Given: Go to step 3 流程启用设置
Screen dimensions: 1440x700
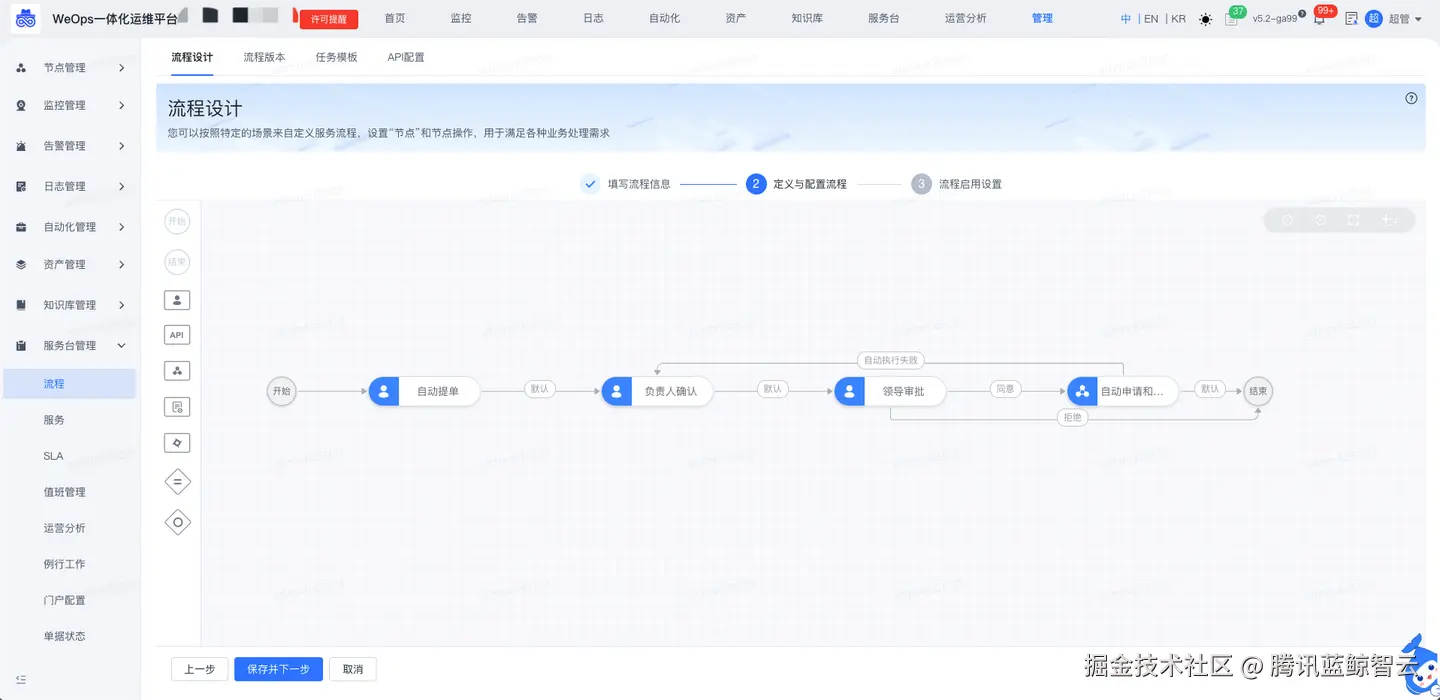Looking at the screenshot, I should pos(957,184).
